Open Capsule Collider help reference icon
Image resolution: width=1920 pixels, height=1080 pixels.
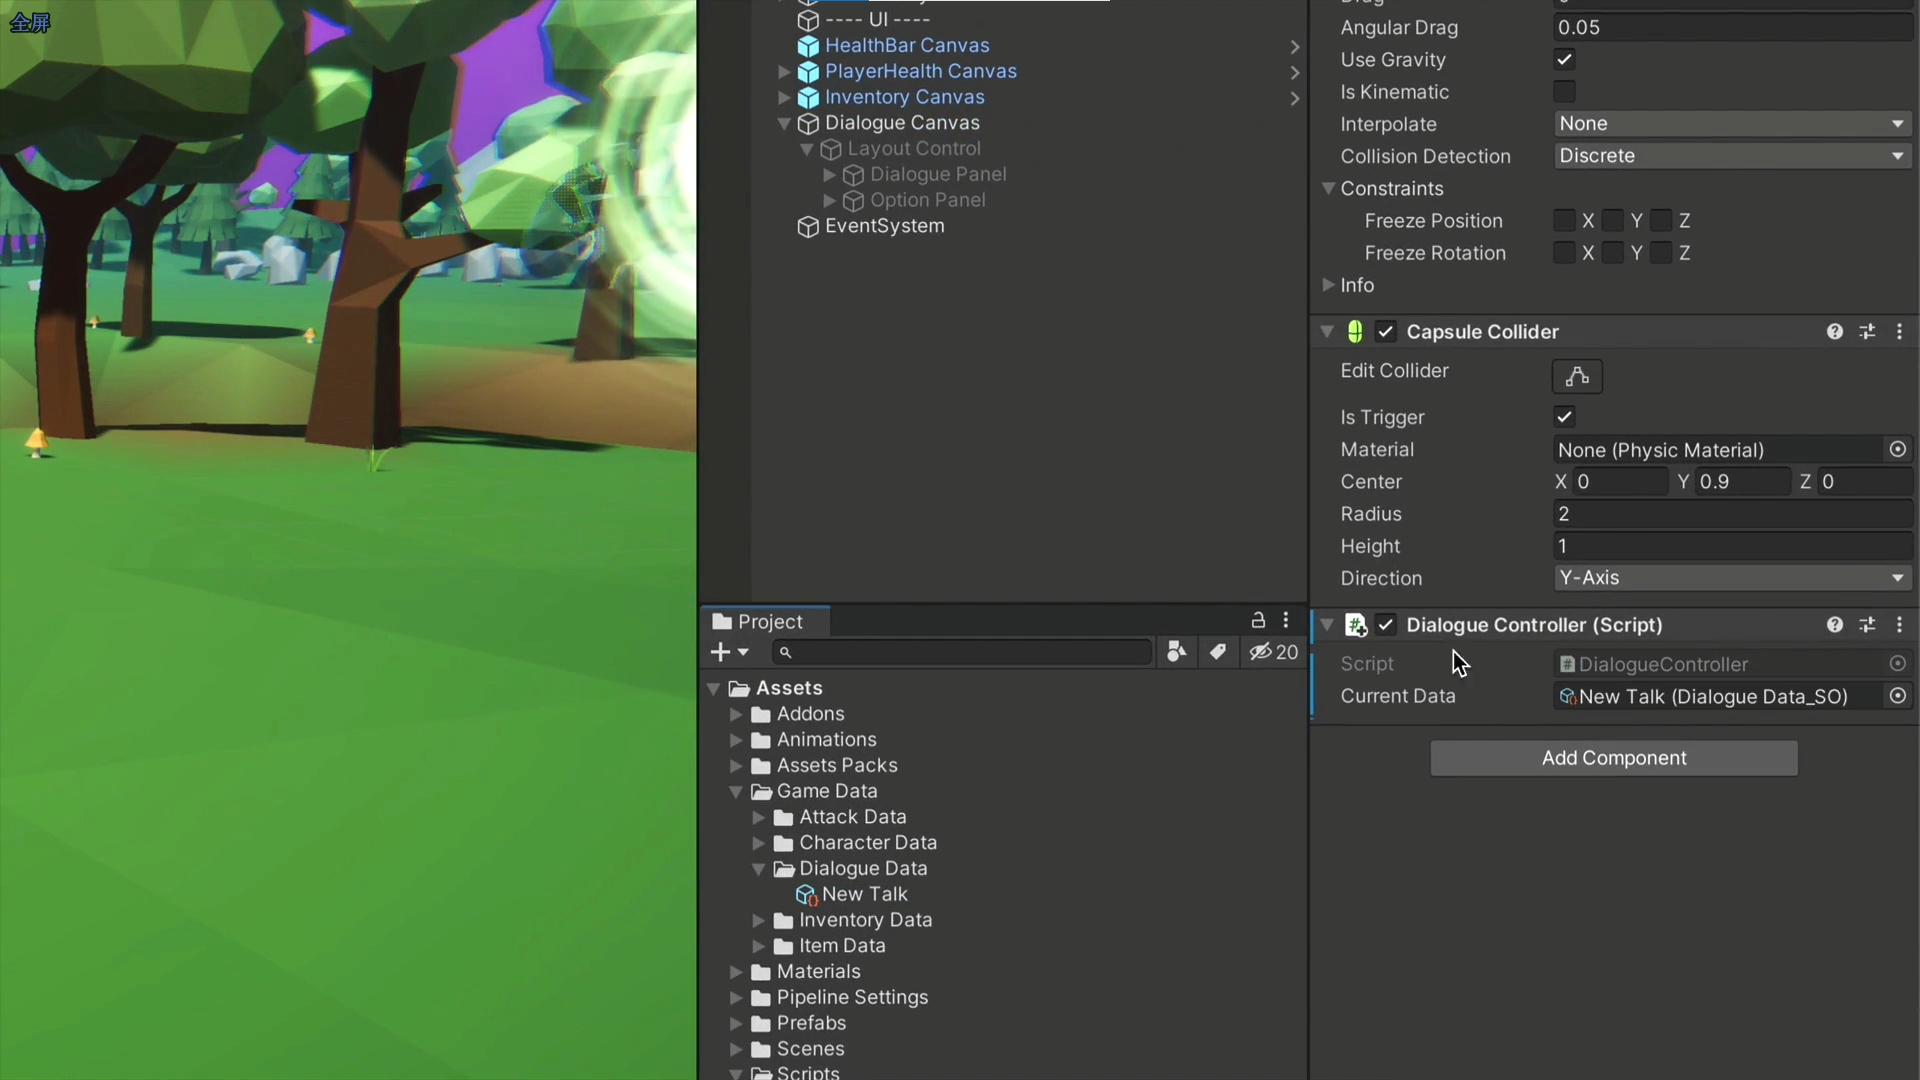[x=1834, y=332]
